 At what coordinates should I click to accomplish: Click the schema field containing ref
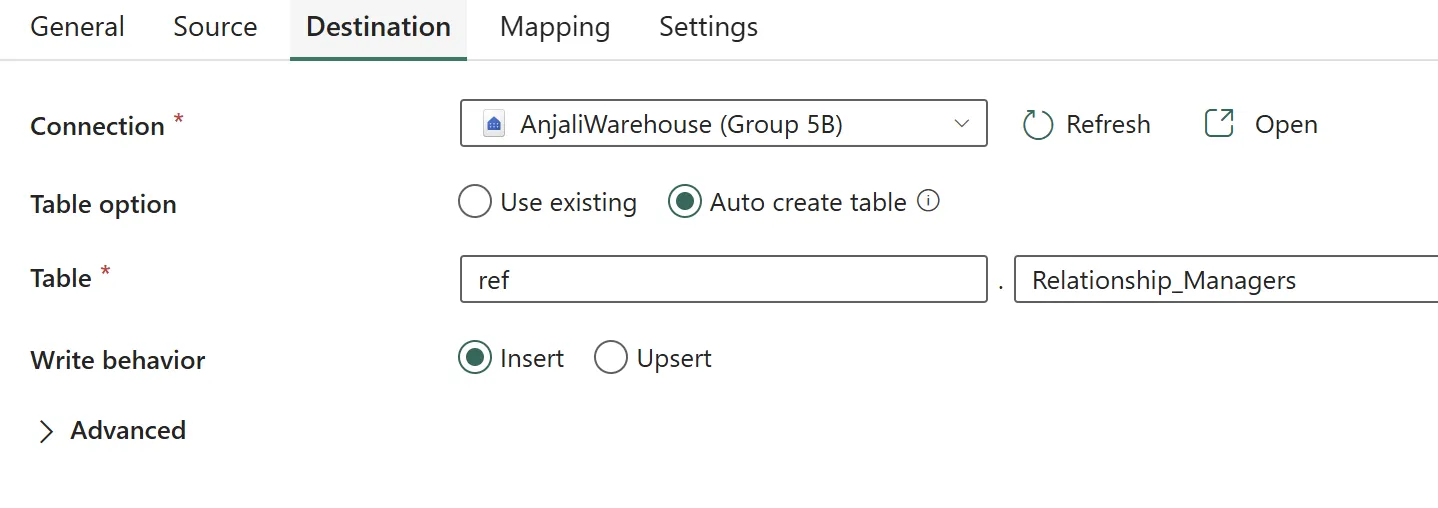coord(723,280)
